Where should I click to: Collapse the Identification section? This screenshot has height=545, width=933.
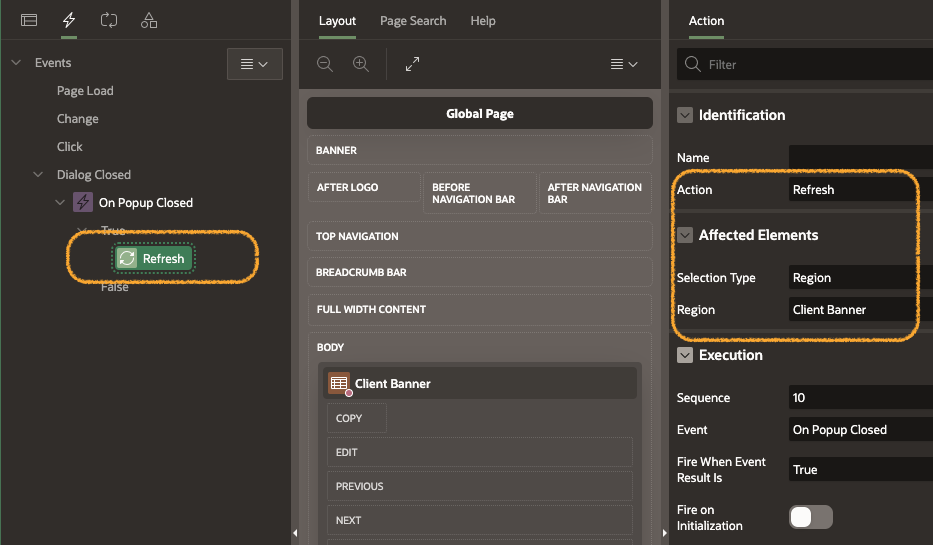pos(685,115)
